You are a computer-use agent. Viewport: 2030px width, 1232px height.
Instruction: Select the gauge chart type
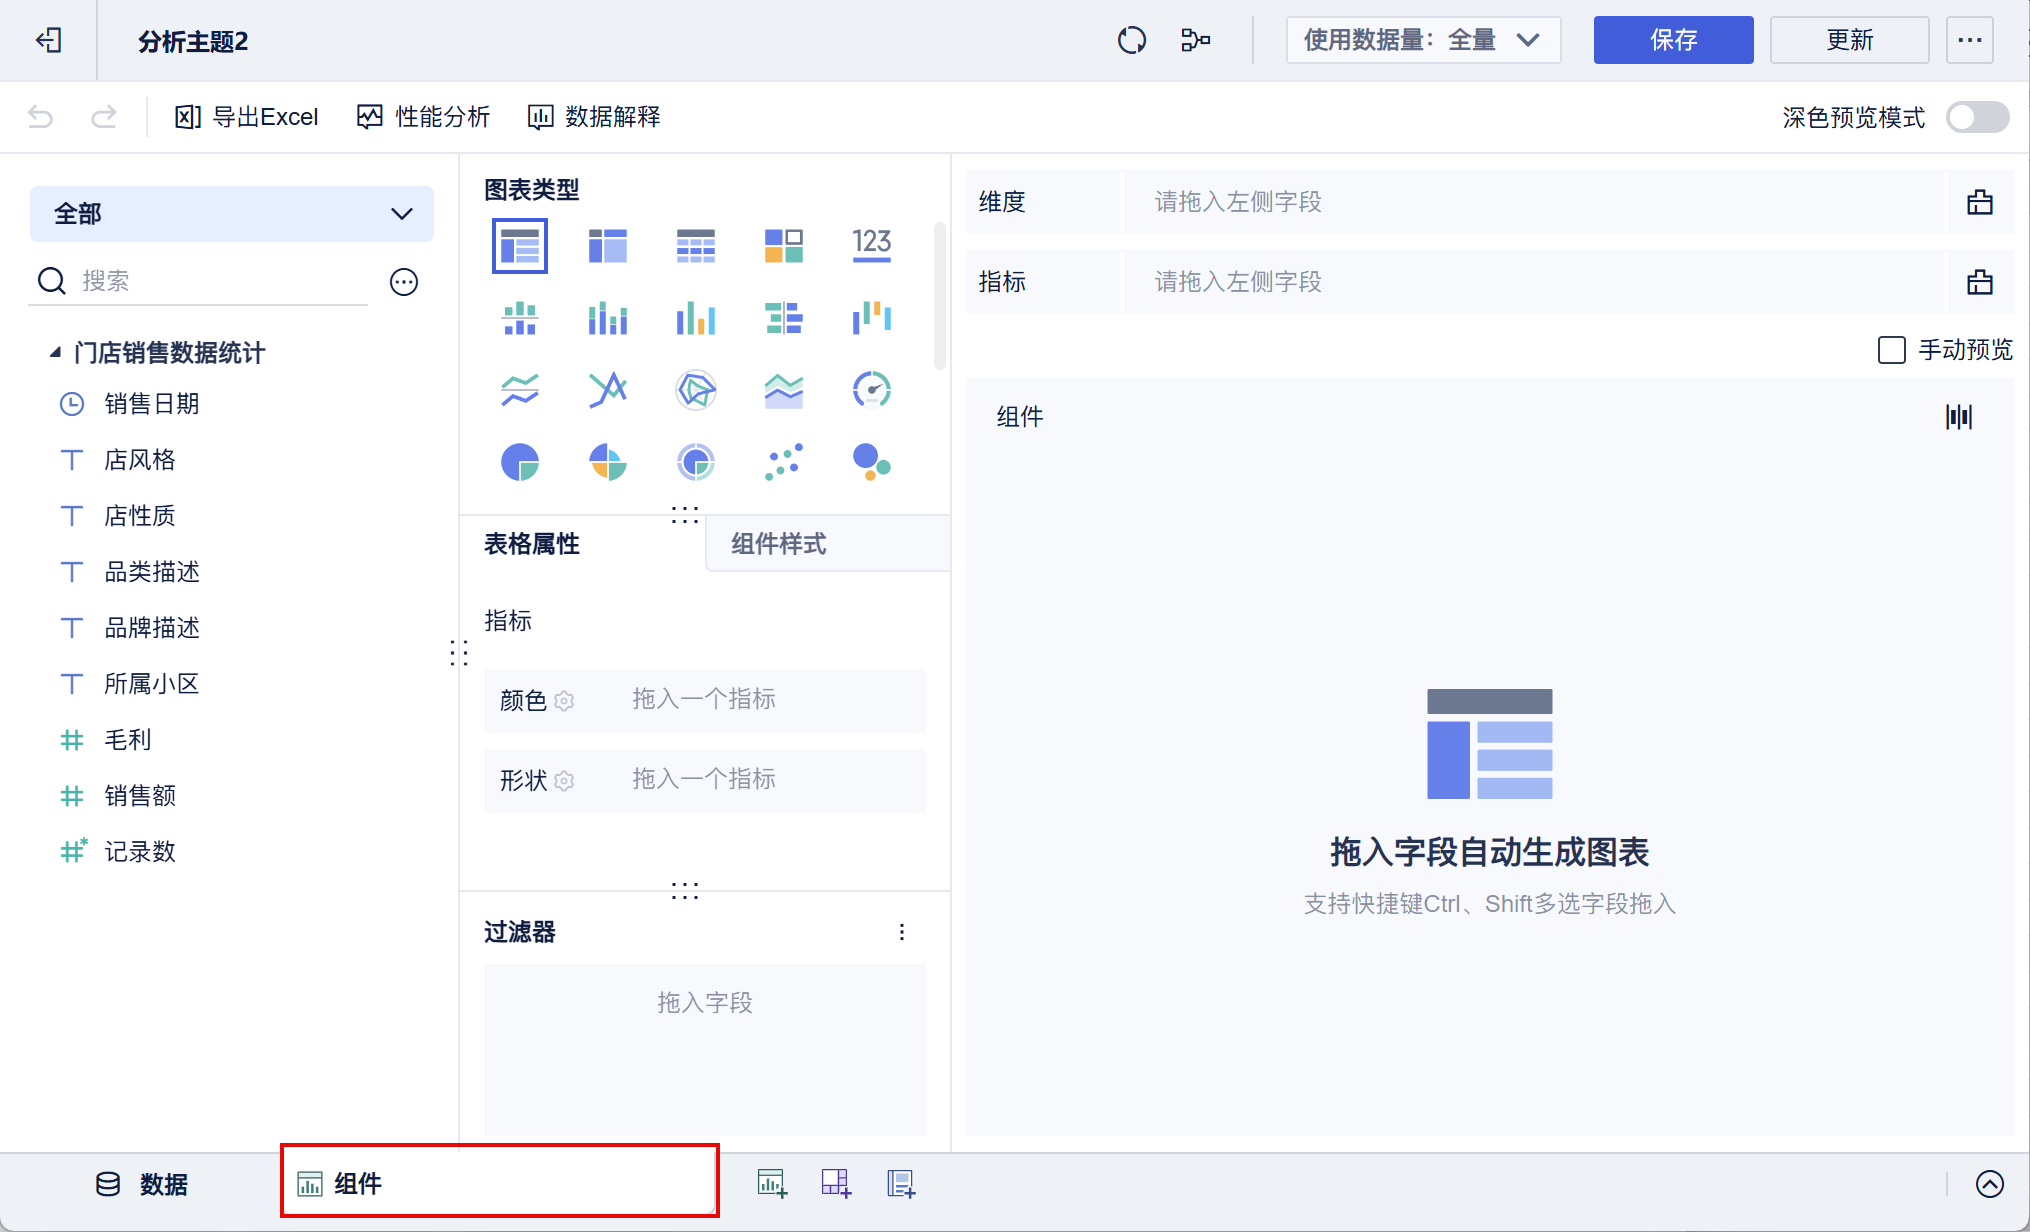871,390
